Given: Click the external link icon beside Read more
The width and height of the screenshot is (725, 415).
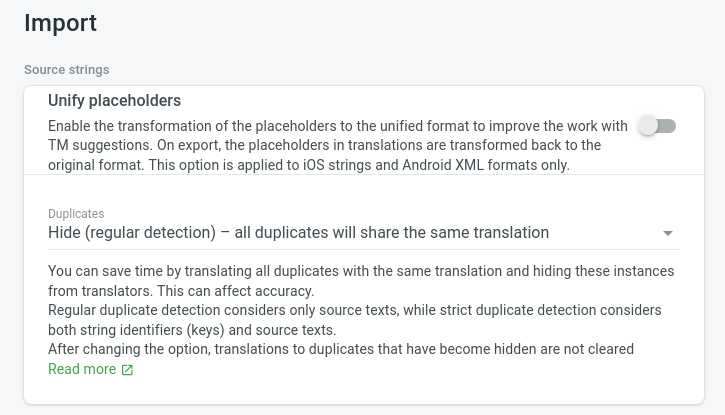Looking at the screenshot, I should (127, 370).
